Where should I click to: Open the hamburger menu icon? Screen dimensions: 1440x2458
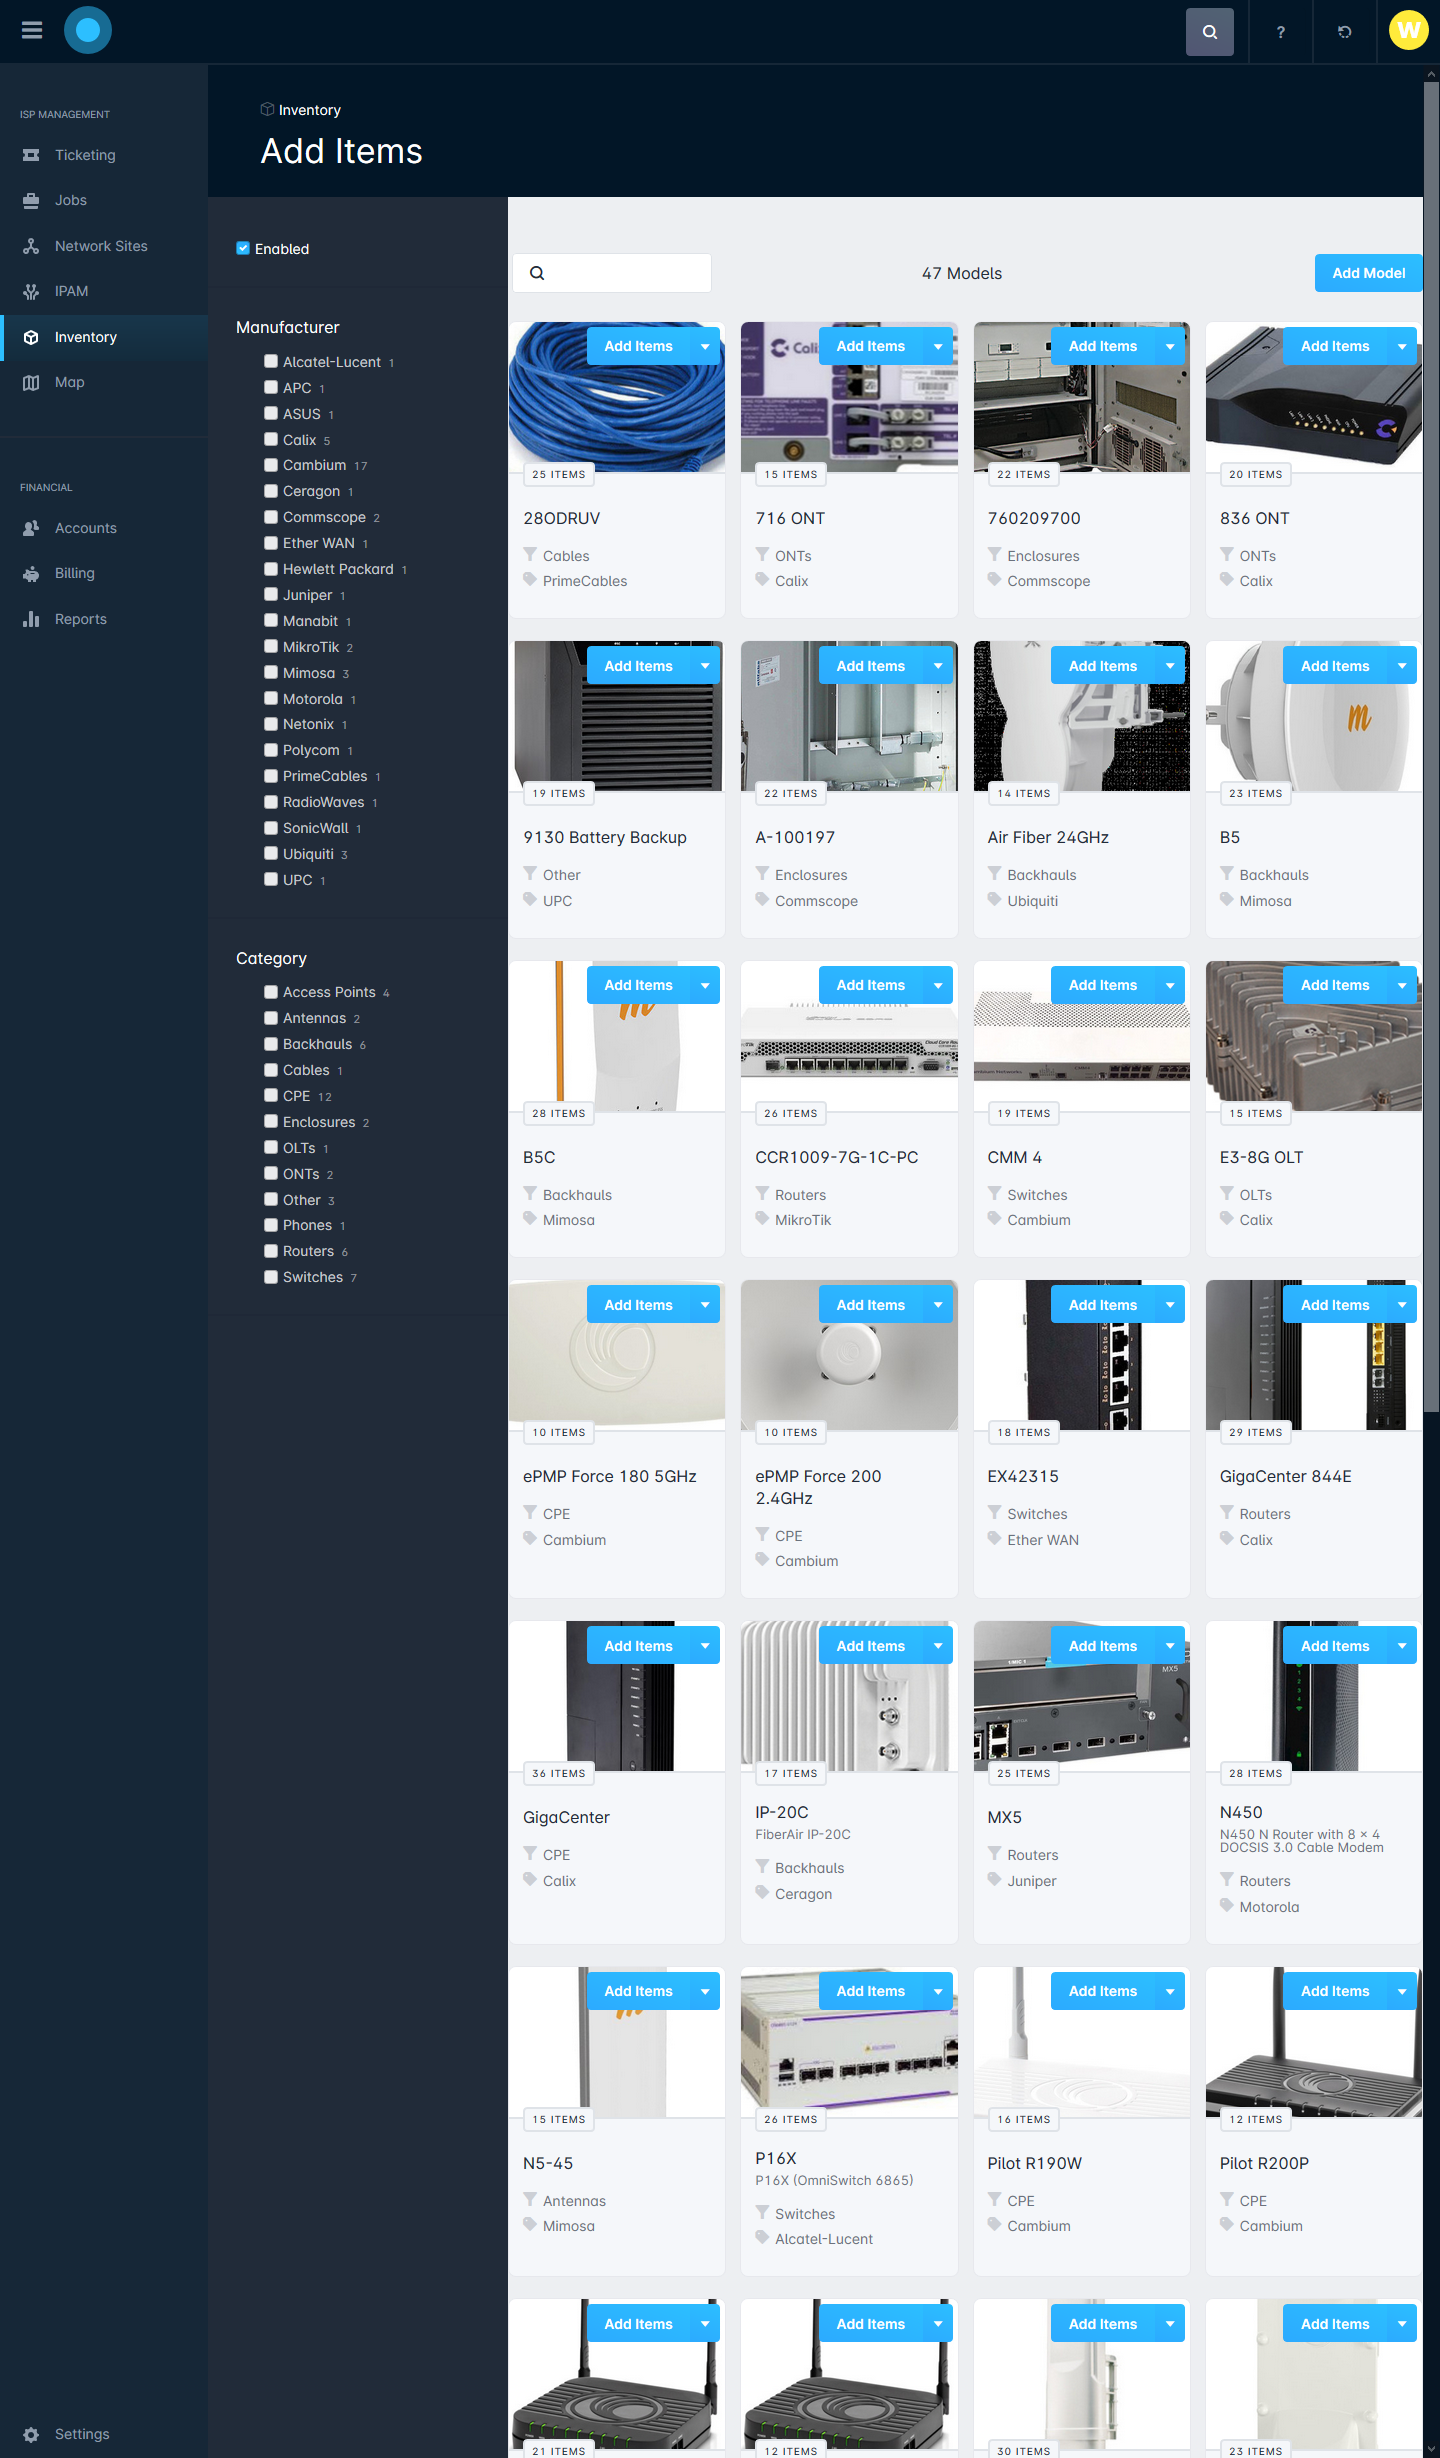click(32, 30)
